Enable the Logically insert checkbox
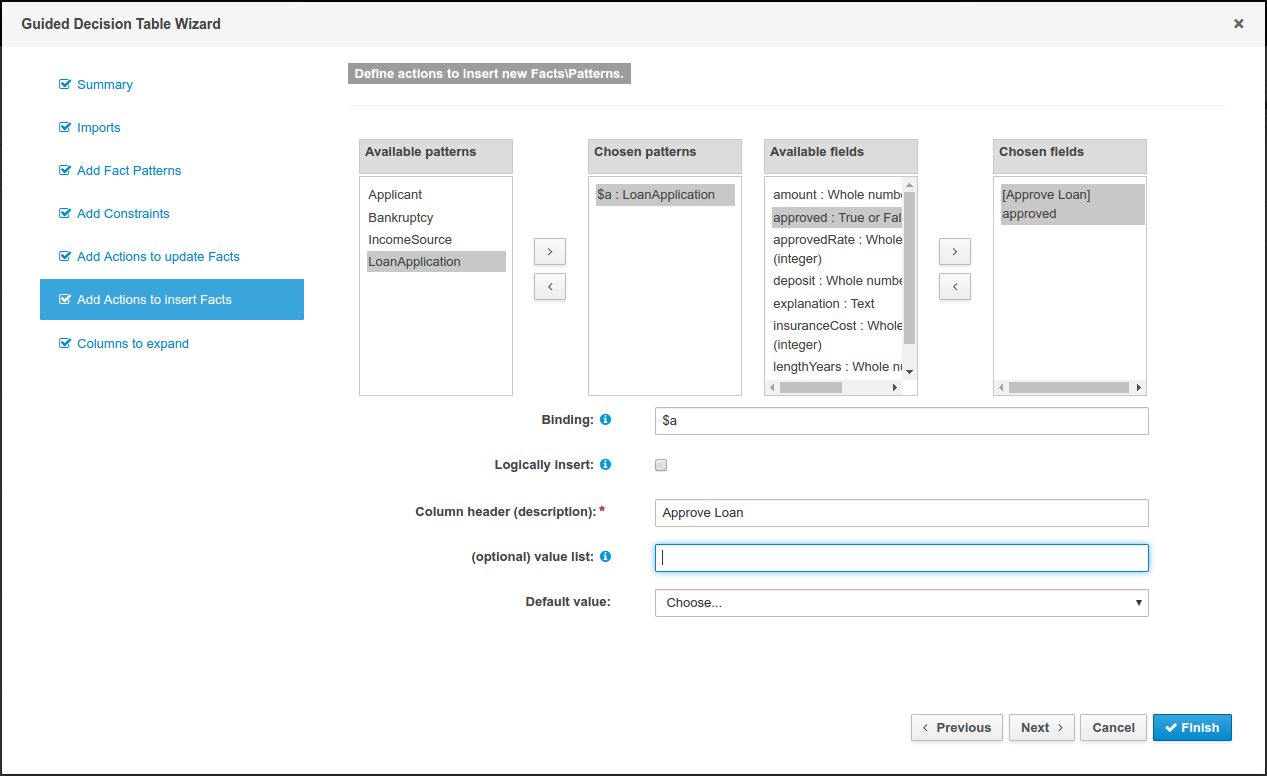This screenshot has height=776, width=1267. tap(661, 465)
